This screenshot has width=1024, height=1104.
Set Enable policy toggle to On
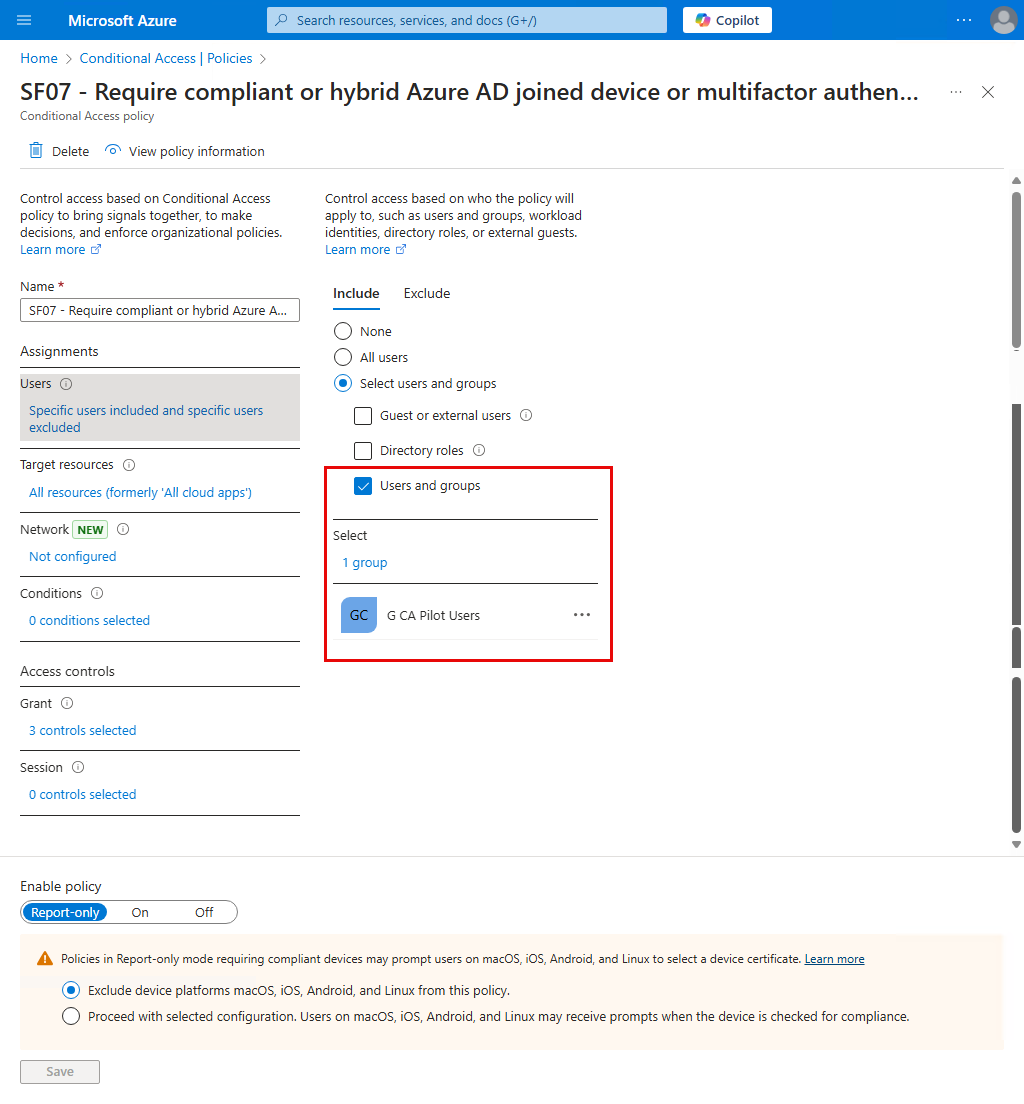point(140,912)
